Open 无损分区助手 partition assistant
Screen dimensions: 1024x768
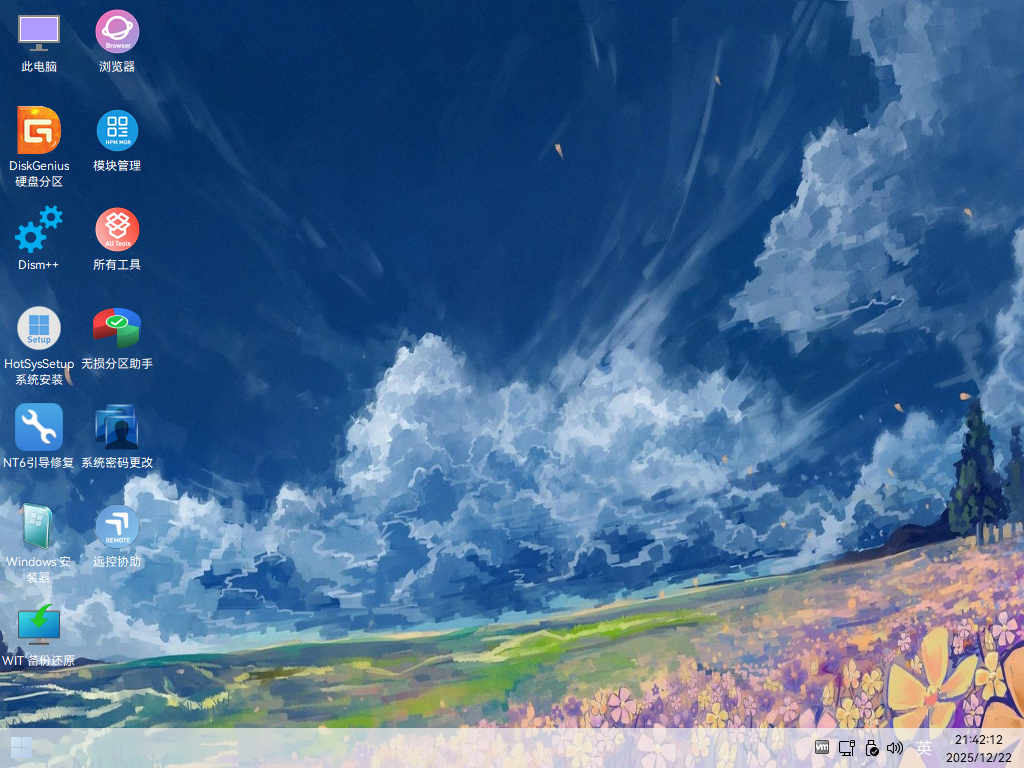pos(117,328)
